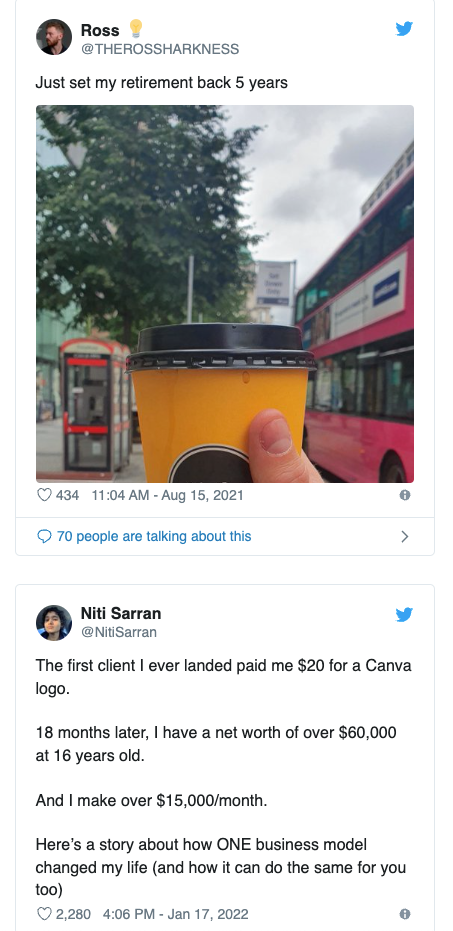The width and height of the screenshot is (453, 931).
Task: Open Niti Sarran's profile avatar
Action: click(53, 623)
